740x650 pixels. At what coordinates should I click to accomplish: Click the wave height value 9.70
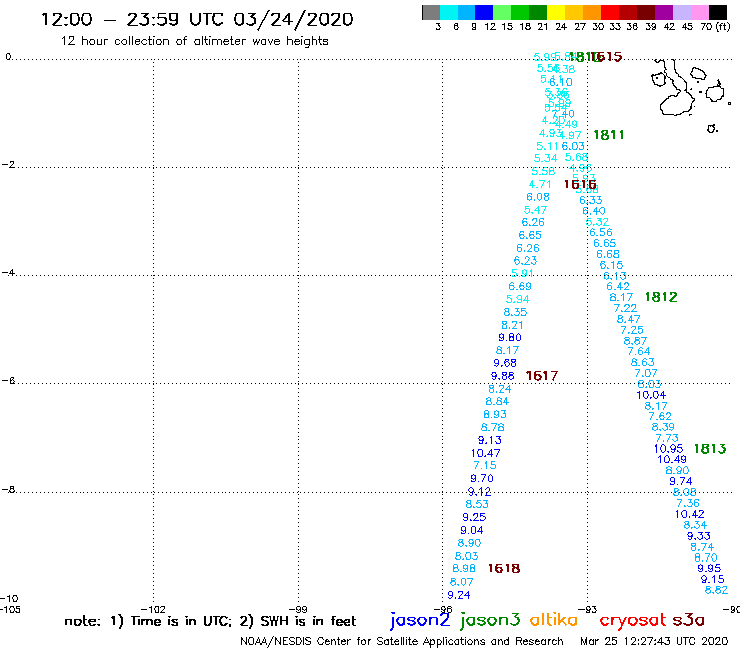[x=482, y=479]
